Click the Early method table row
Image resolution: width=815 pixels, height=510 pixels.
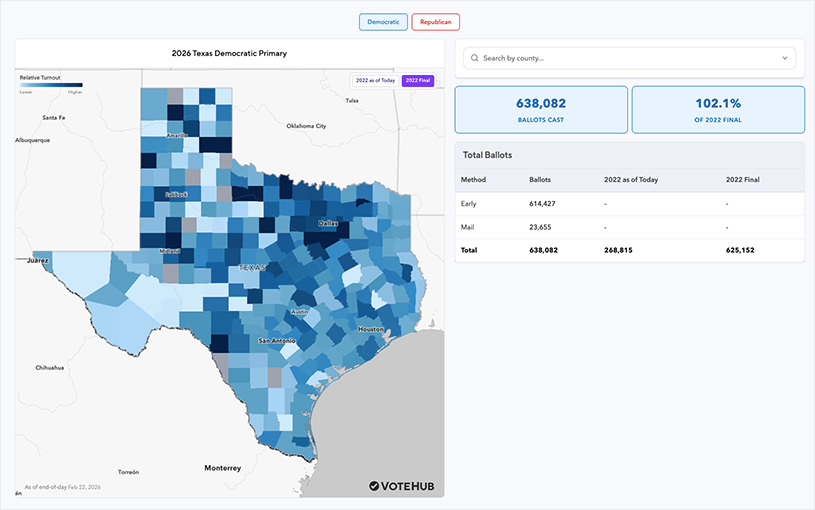pos(629,203)
